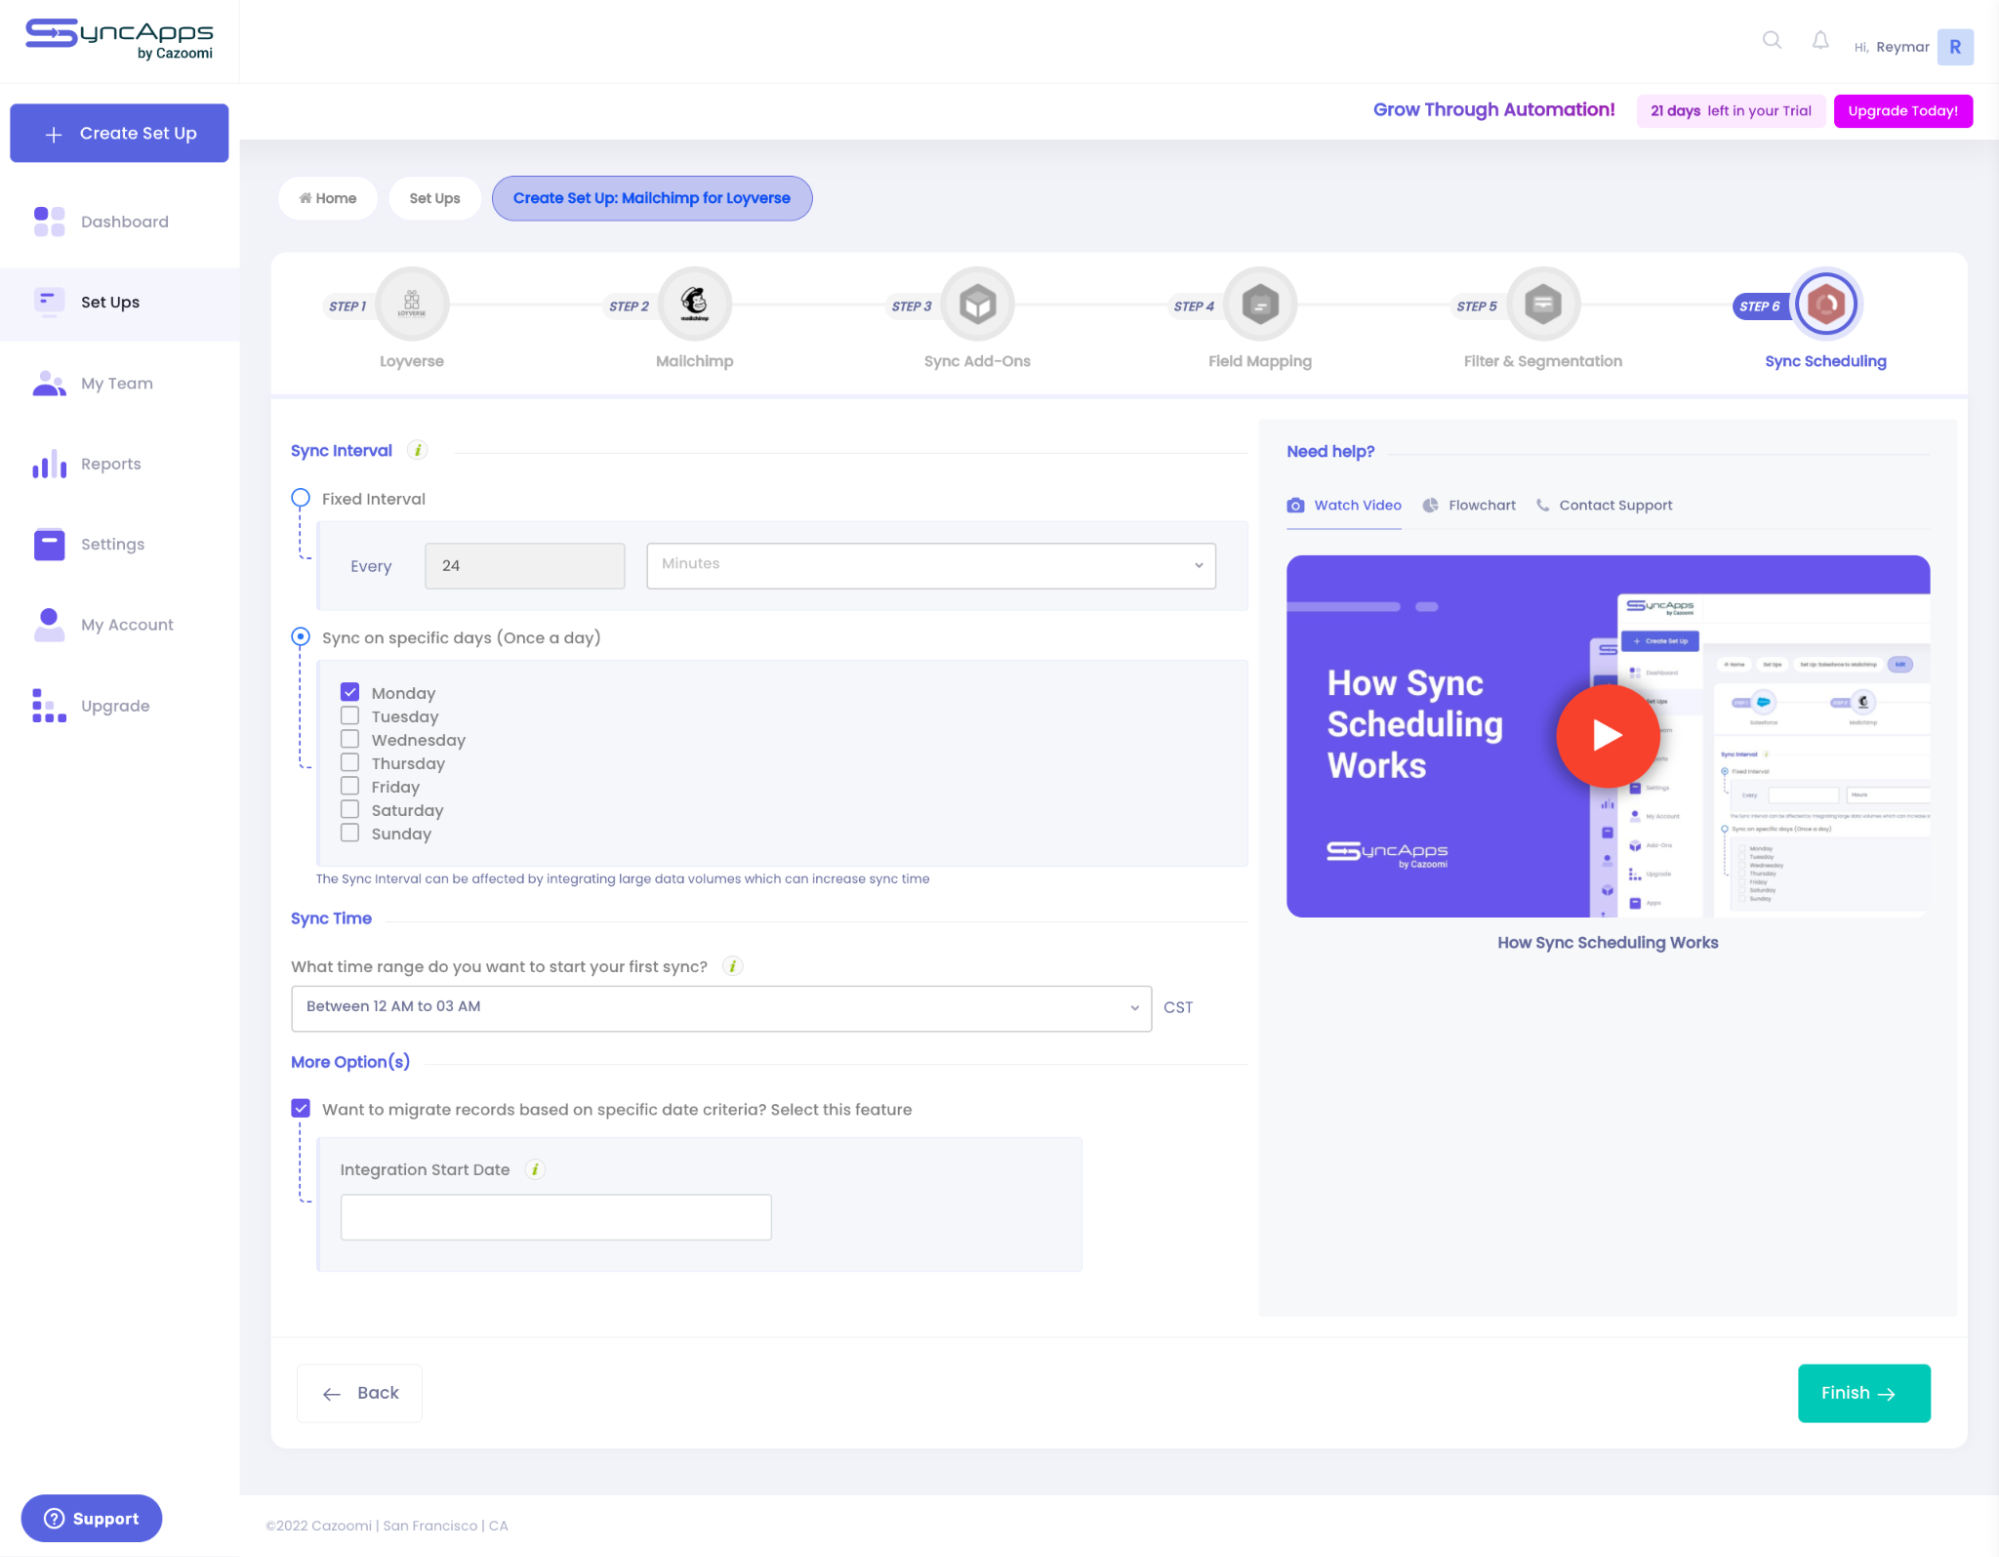Open Dashboard from the sidebar
This screenshot has height=1557, width=1999.
(x=120, y=222)
